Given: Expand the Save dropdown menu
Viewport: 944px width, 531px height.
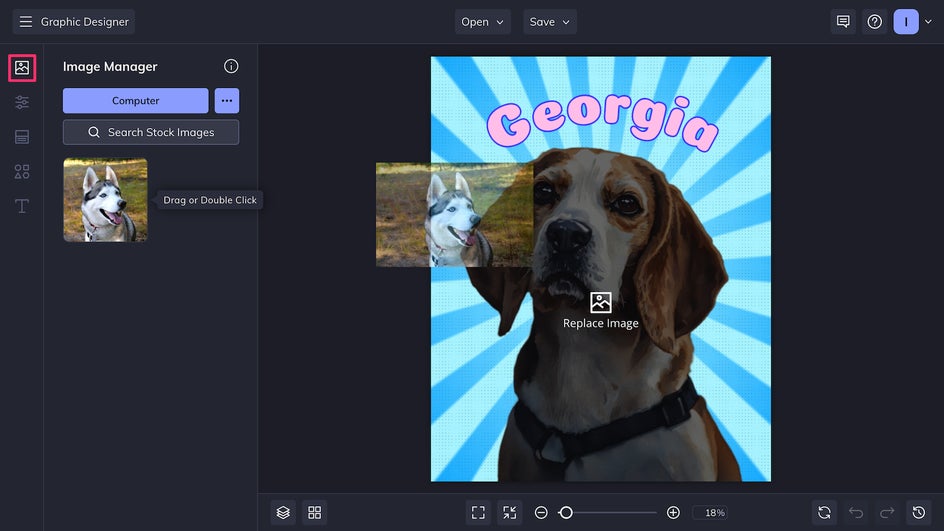Looking at the screenshot, I should click(x=550, y=22).
